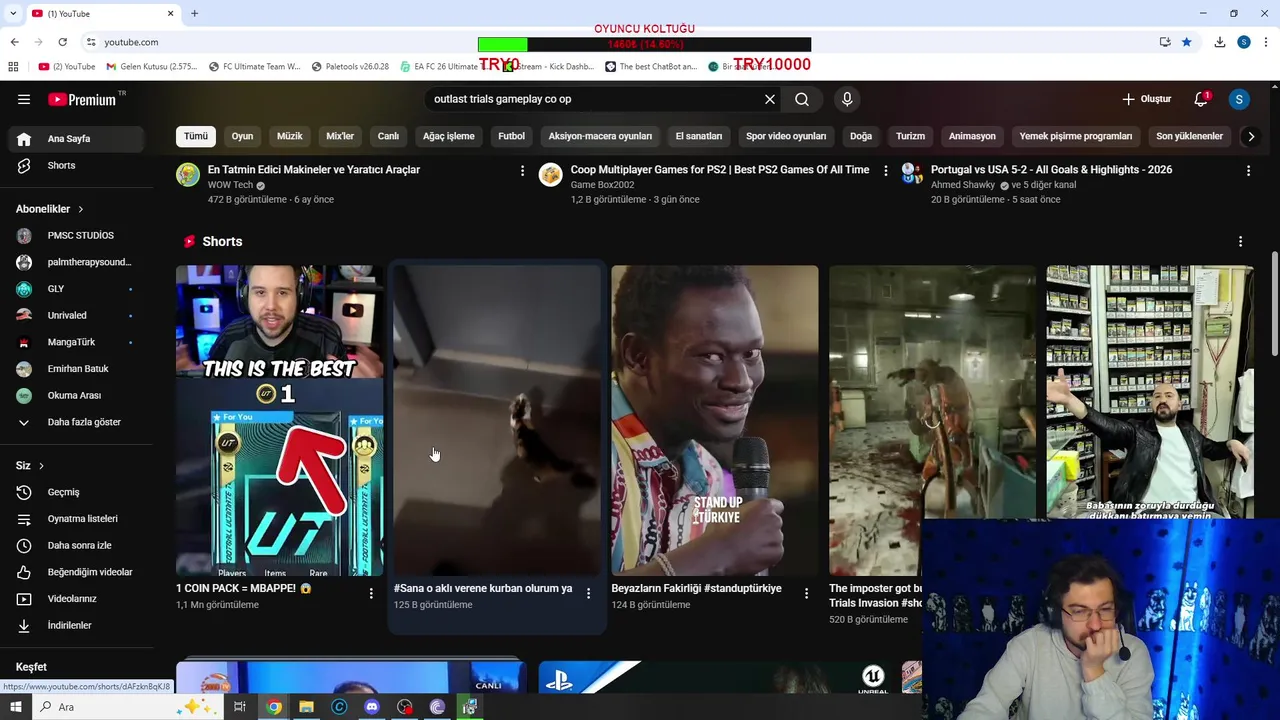This screenshot has height=720, width=1280.
Task: Open File Explorer from the taskbar
Action: click(306, 707)
